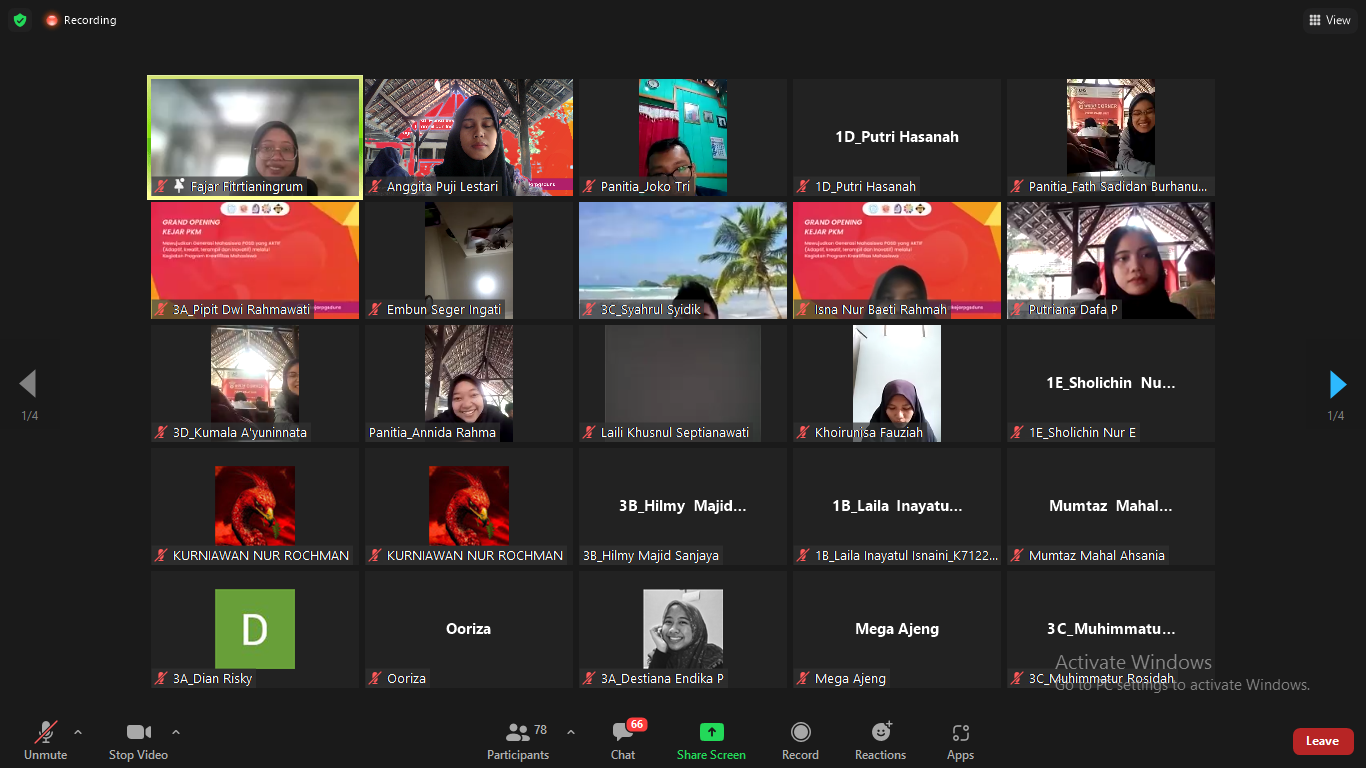Select Fajar Fitrtianingrum's video tile
1366x768 pixels.
pos(255,136)
